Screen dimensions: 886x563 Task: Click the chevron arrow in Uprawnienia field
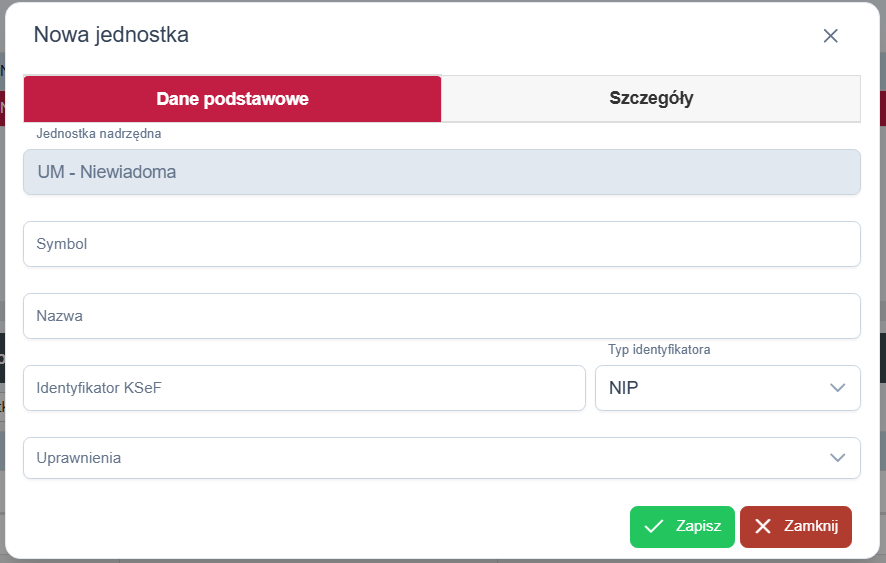click(838, 458)
